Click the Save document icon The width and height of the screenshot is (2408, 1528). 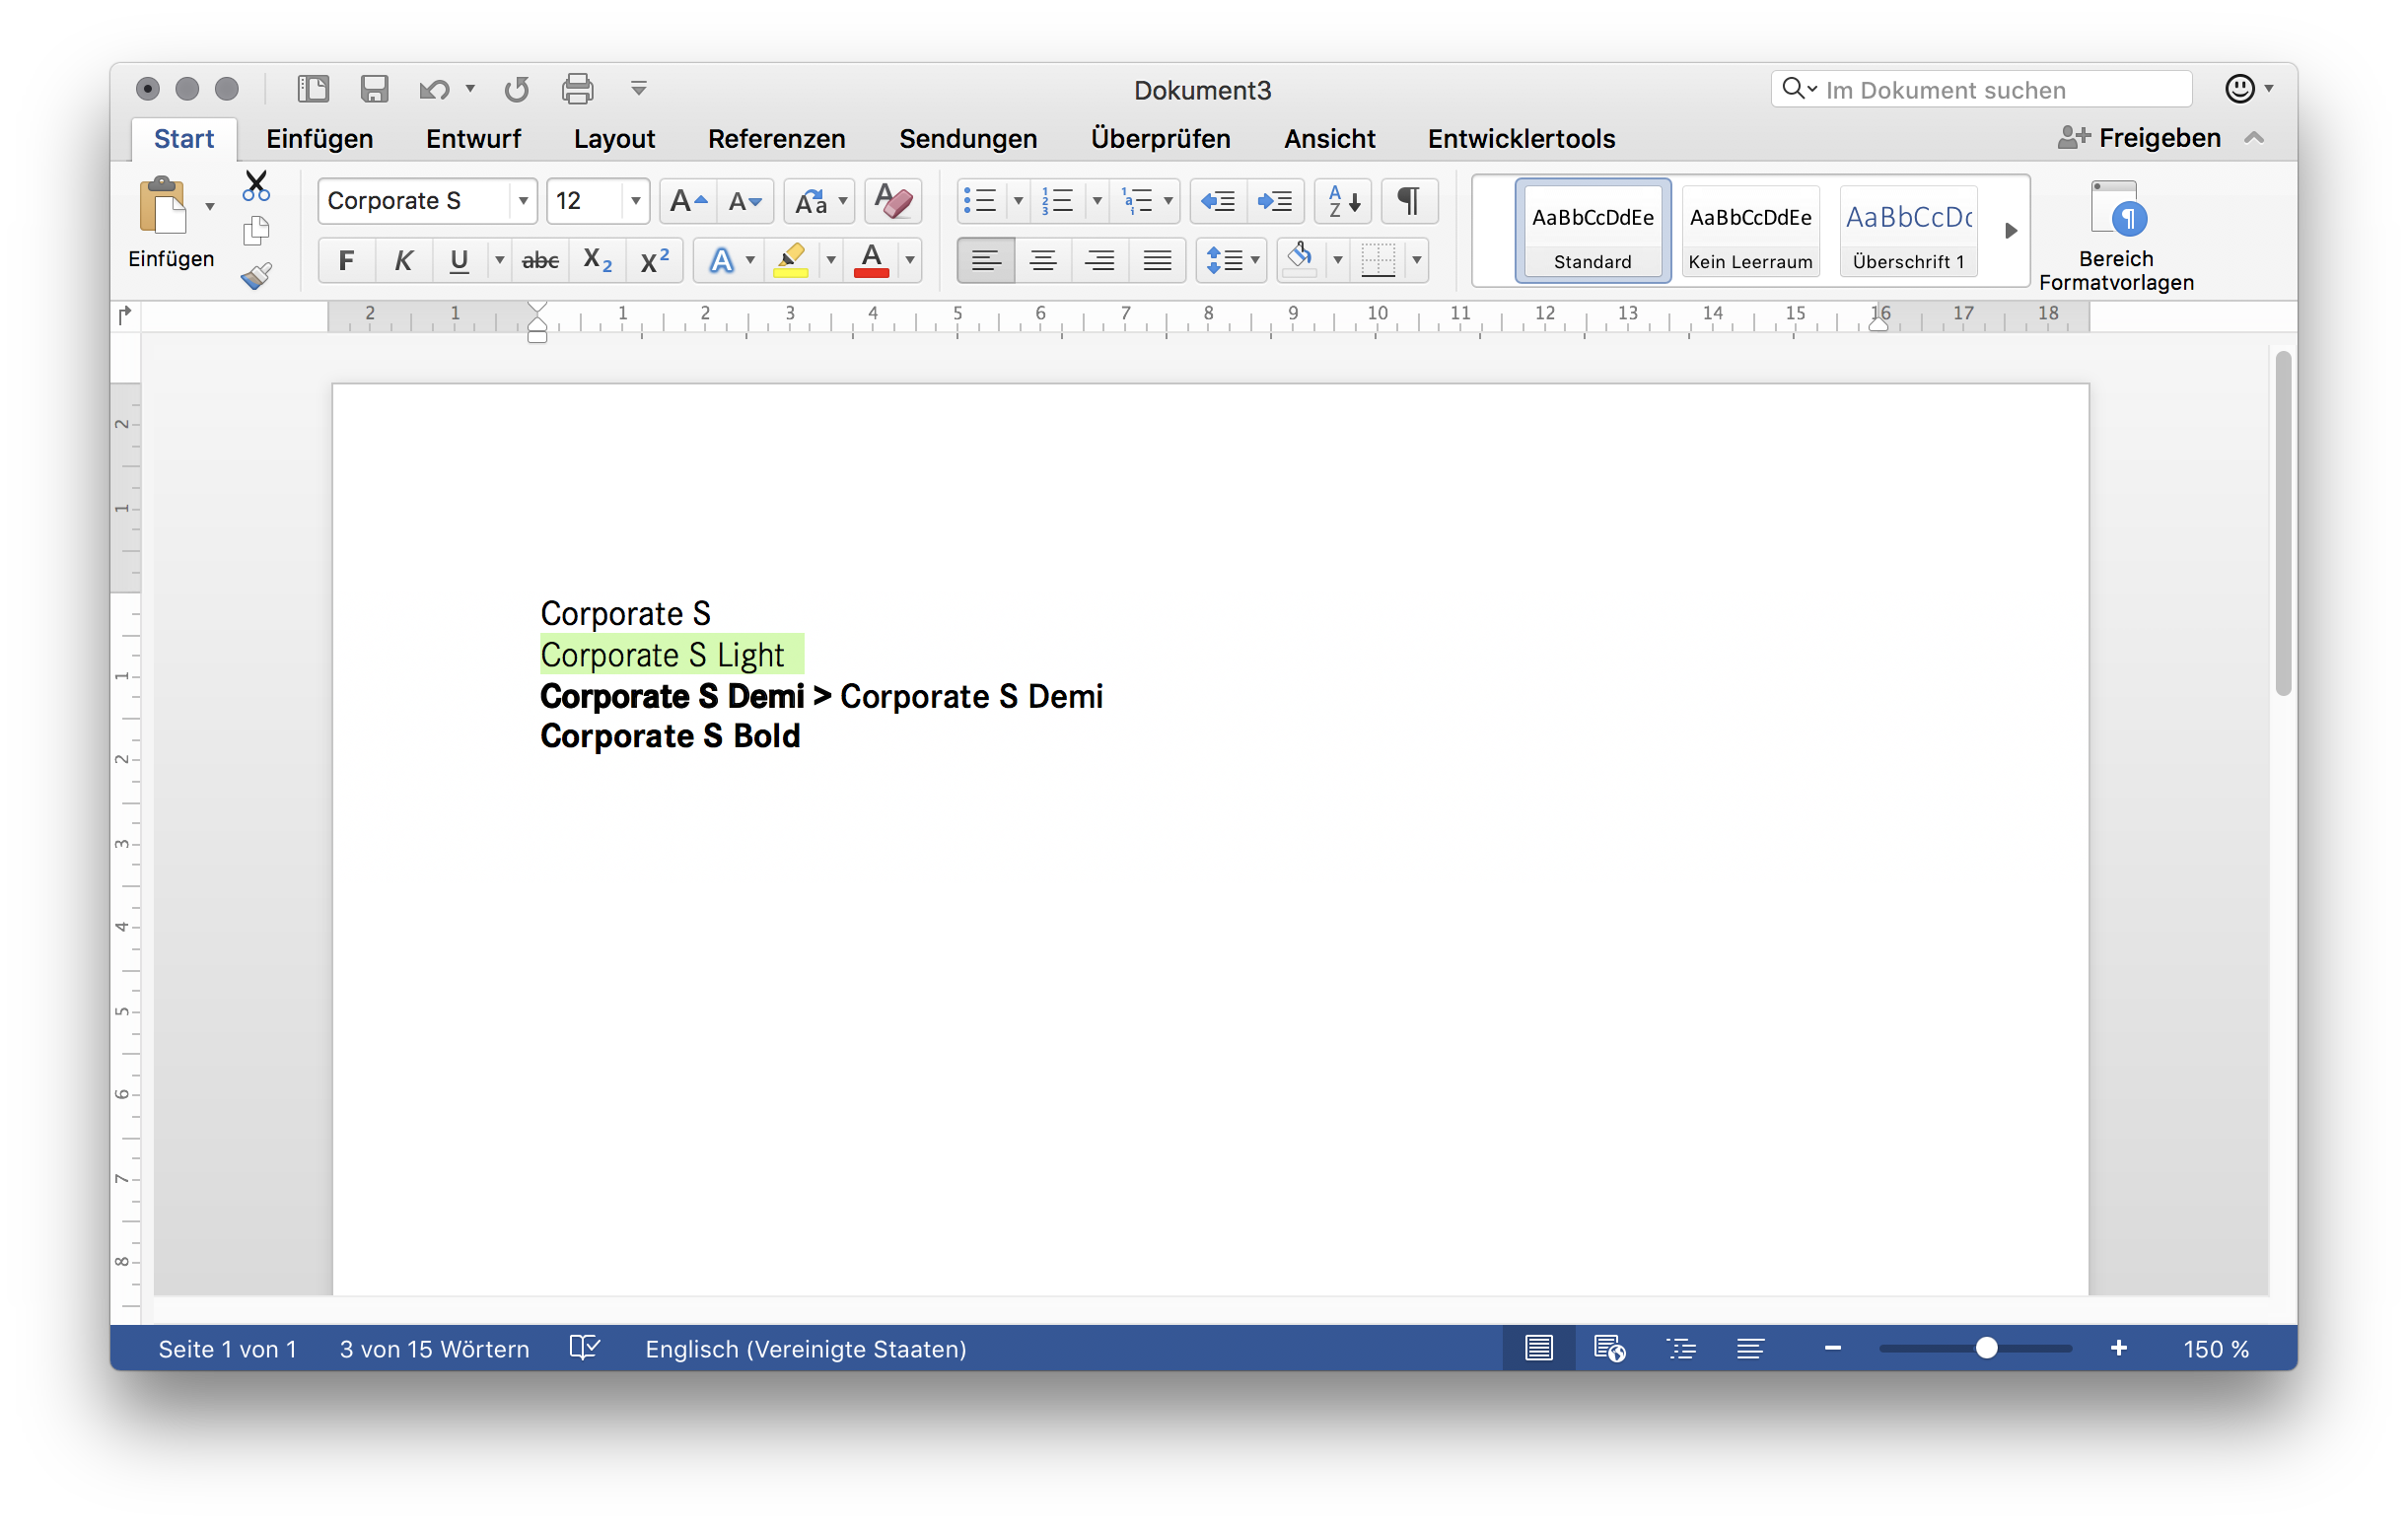tap(374, 89)
